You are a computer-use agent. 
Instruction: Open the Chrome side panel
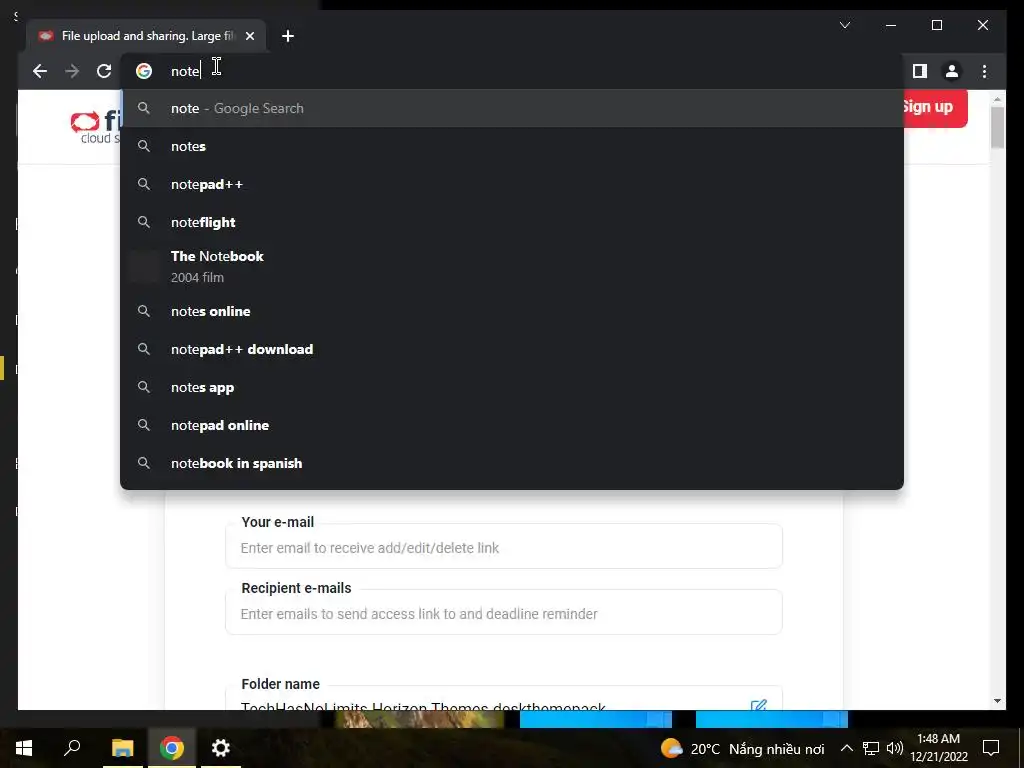920,71
